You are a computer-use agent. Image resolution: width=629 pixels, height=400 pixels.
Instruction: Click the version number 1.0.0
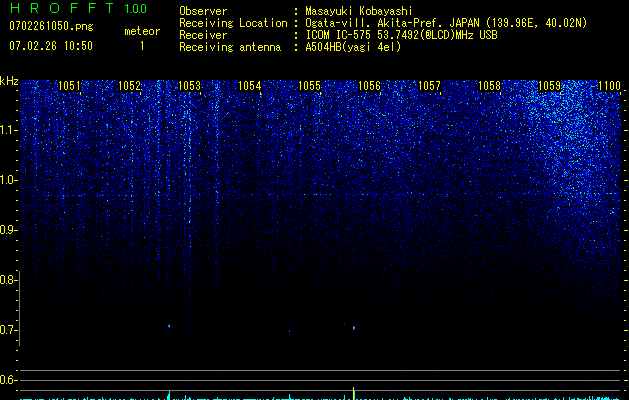pos(136,9)
